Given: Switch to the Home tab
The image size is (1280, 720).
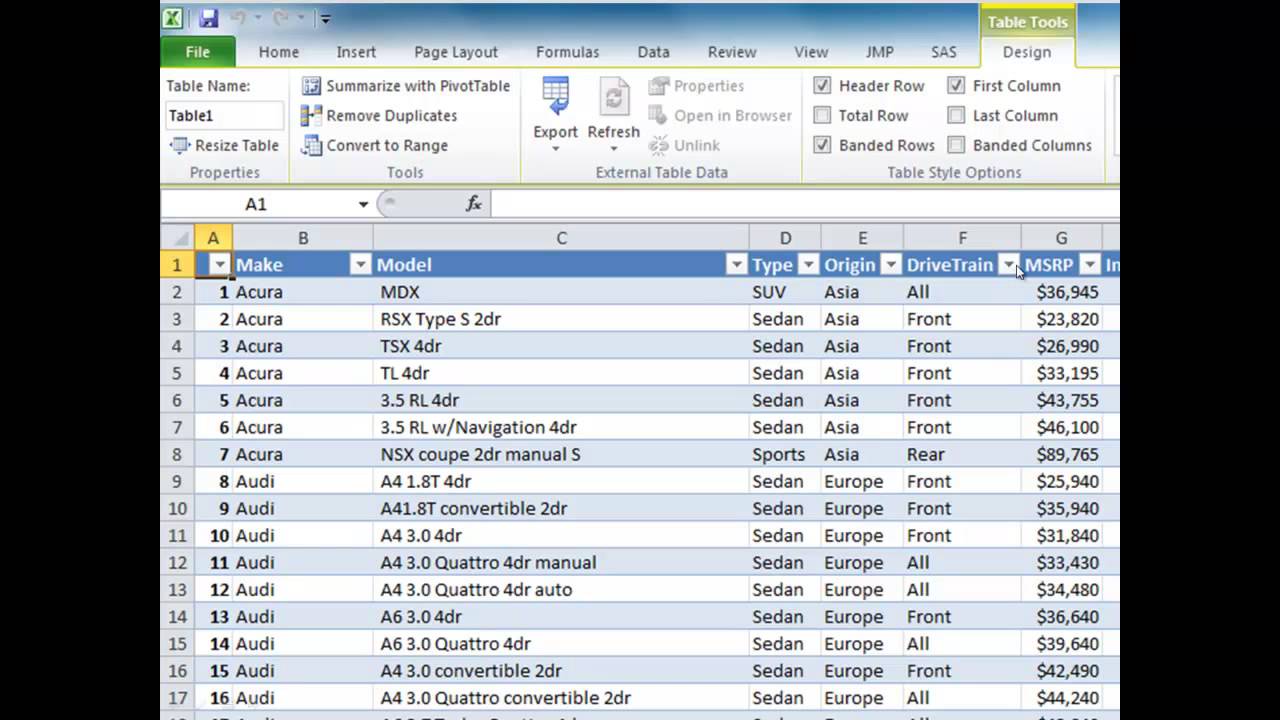Looking at the screenshot, I should pyautogui.click(x=279, y=52).
